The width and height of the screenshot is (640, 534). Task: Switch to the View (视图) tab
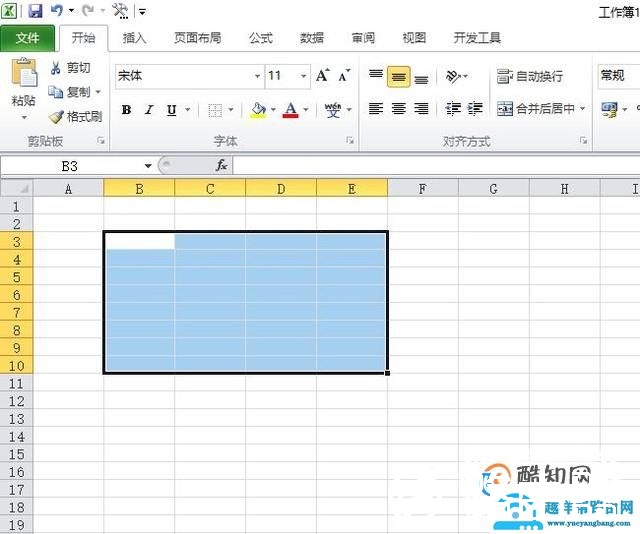[414, 38]
